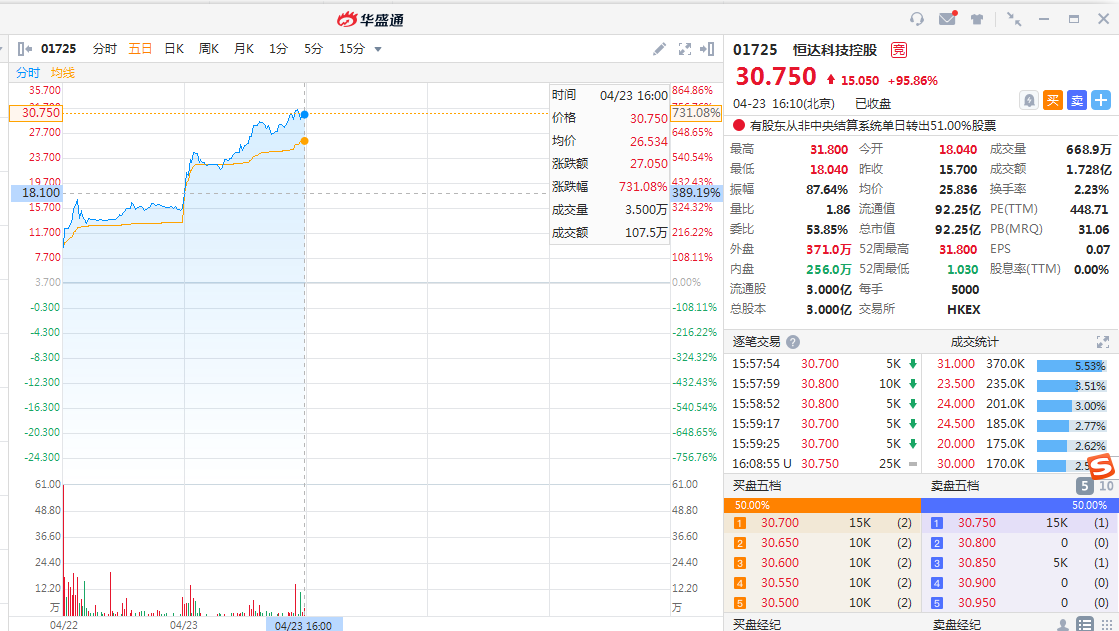The image size is (1119, 631).
Task: Click the 恒达科技控股 stock name
Action: (x=835, y=50)
